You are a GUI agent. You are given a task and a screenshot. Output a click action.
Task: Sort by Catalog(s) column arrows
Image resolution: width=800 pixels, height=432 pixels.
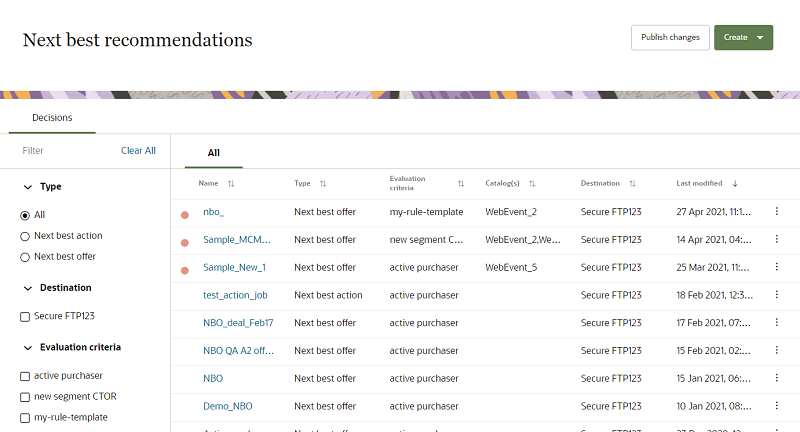click(532, 184)
